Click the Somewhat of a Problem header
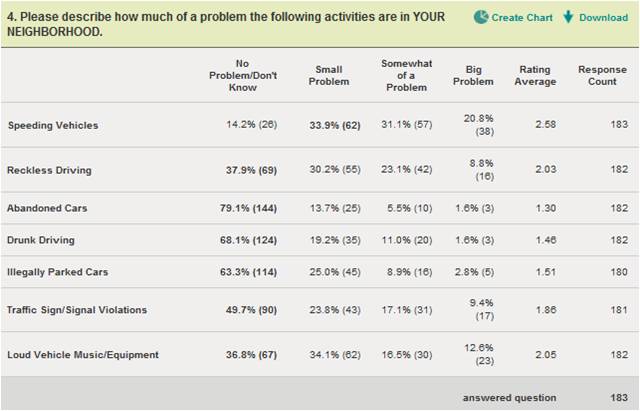This screenshot has width=640, height=411. tap(407, 76)
